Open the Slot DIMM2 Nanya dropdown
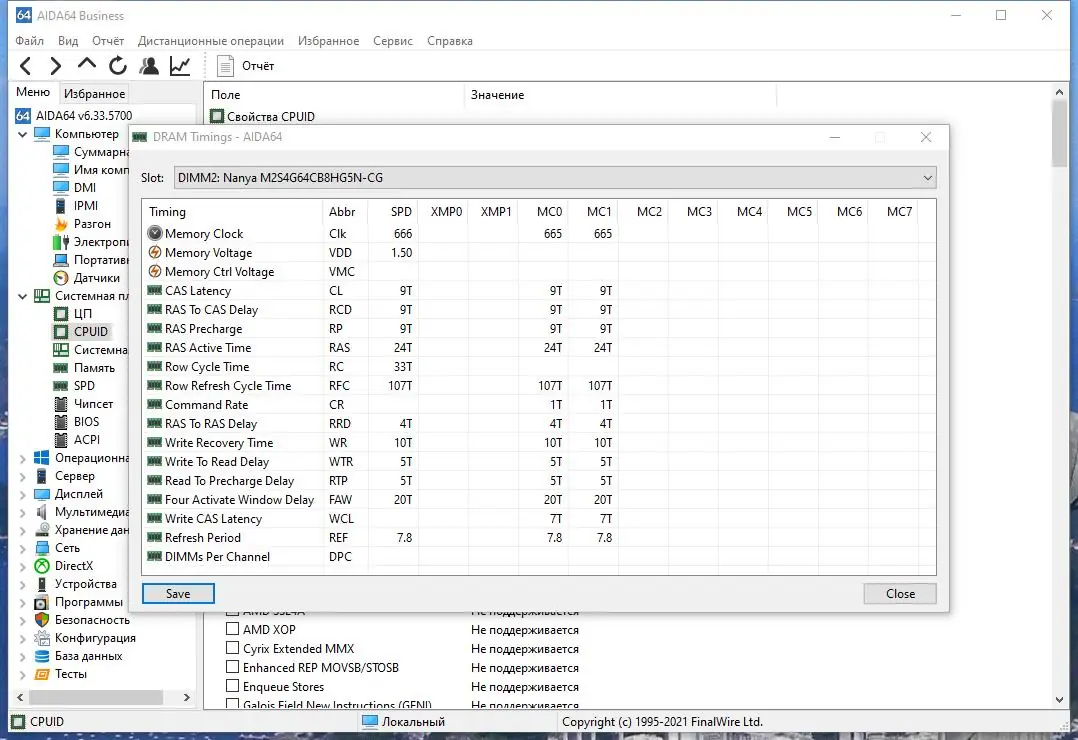Viewport: 1078px width, 740px height. click(x=555, y=177)
